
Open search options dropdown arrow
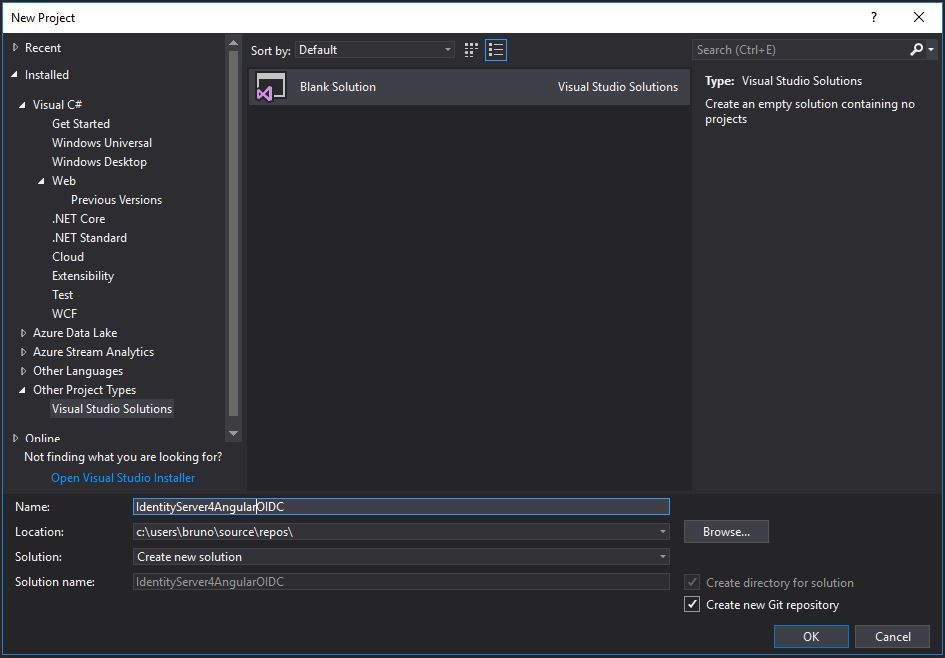click(931, 50)
